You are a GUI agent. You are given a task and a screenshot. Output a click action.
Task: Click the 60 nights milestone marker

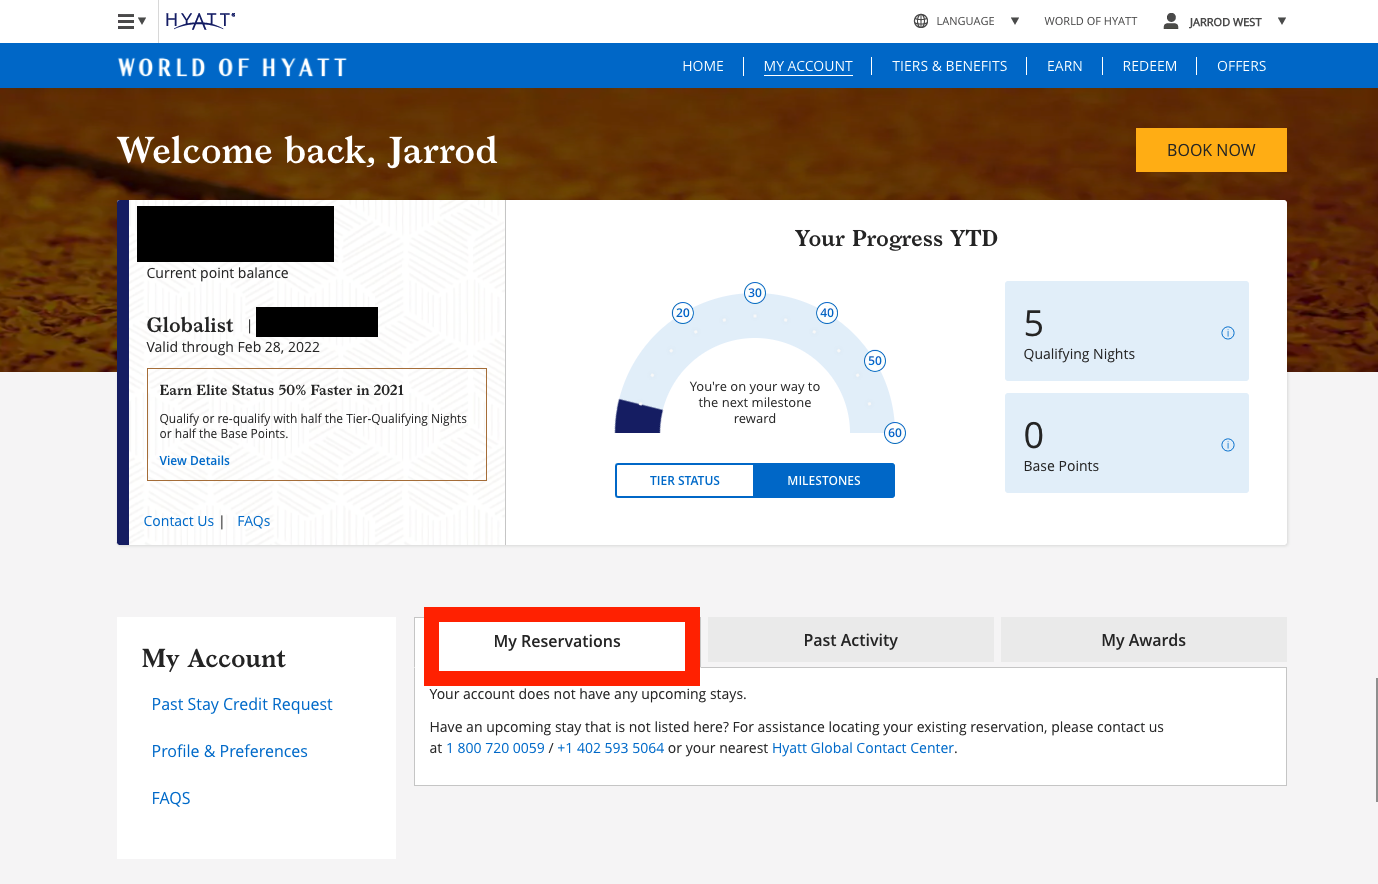pos(895,433)
